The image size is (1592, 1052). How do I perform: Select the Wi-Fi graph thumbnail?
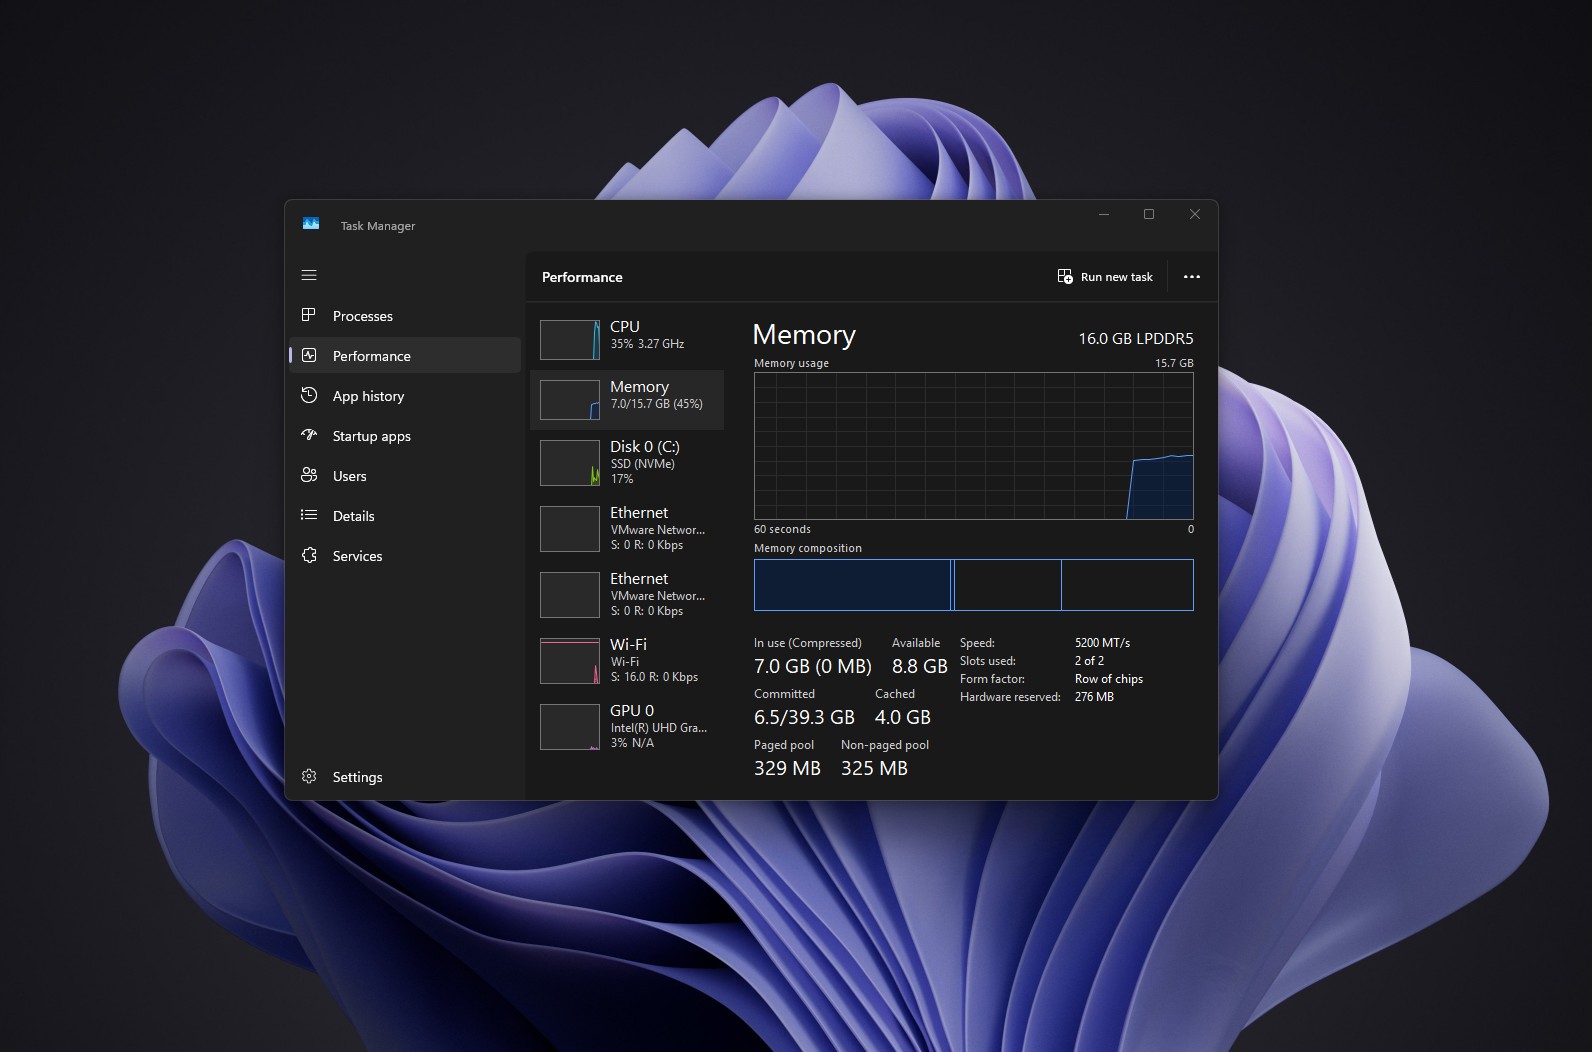[x=570, y=662]
